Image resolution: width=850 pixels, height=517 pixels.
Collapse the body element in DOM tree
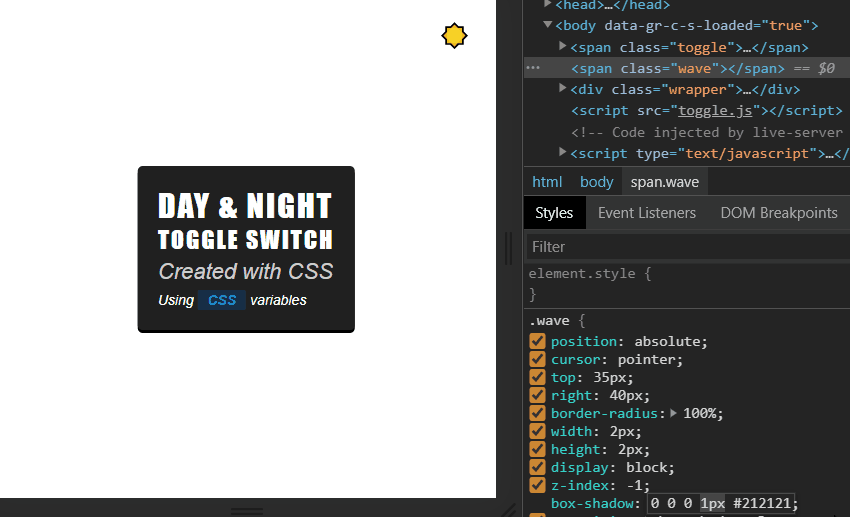548,25
